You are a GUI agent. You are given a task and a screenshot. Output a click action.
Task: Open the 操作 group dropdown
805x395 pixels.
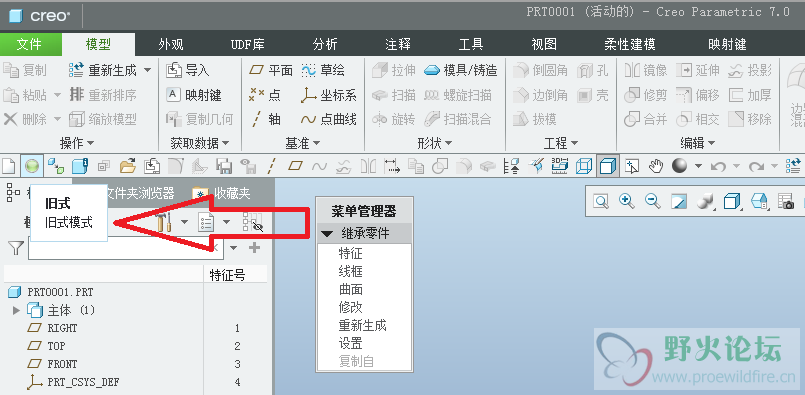[x=77, y=143]
